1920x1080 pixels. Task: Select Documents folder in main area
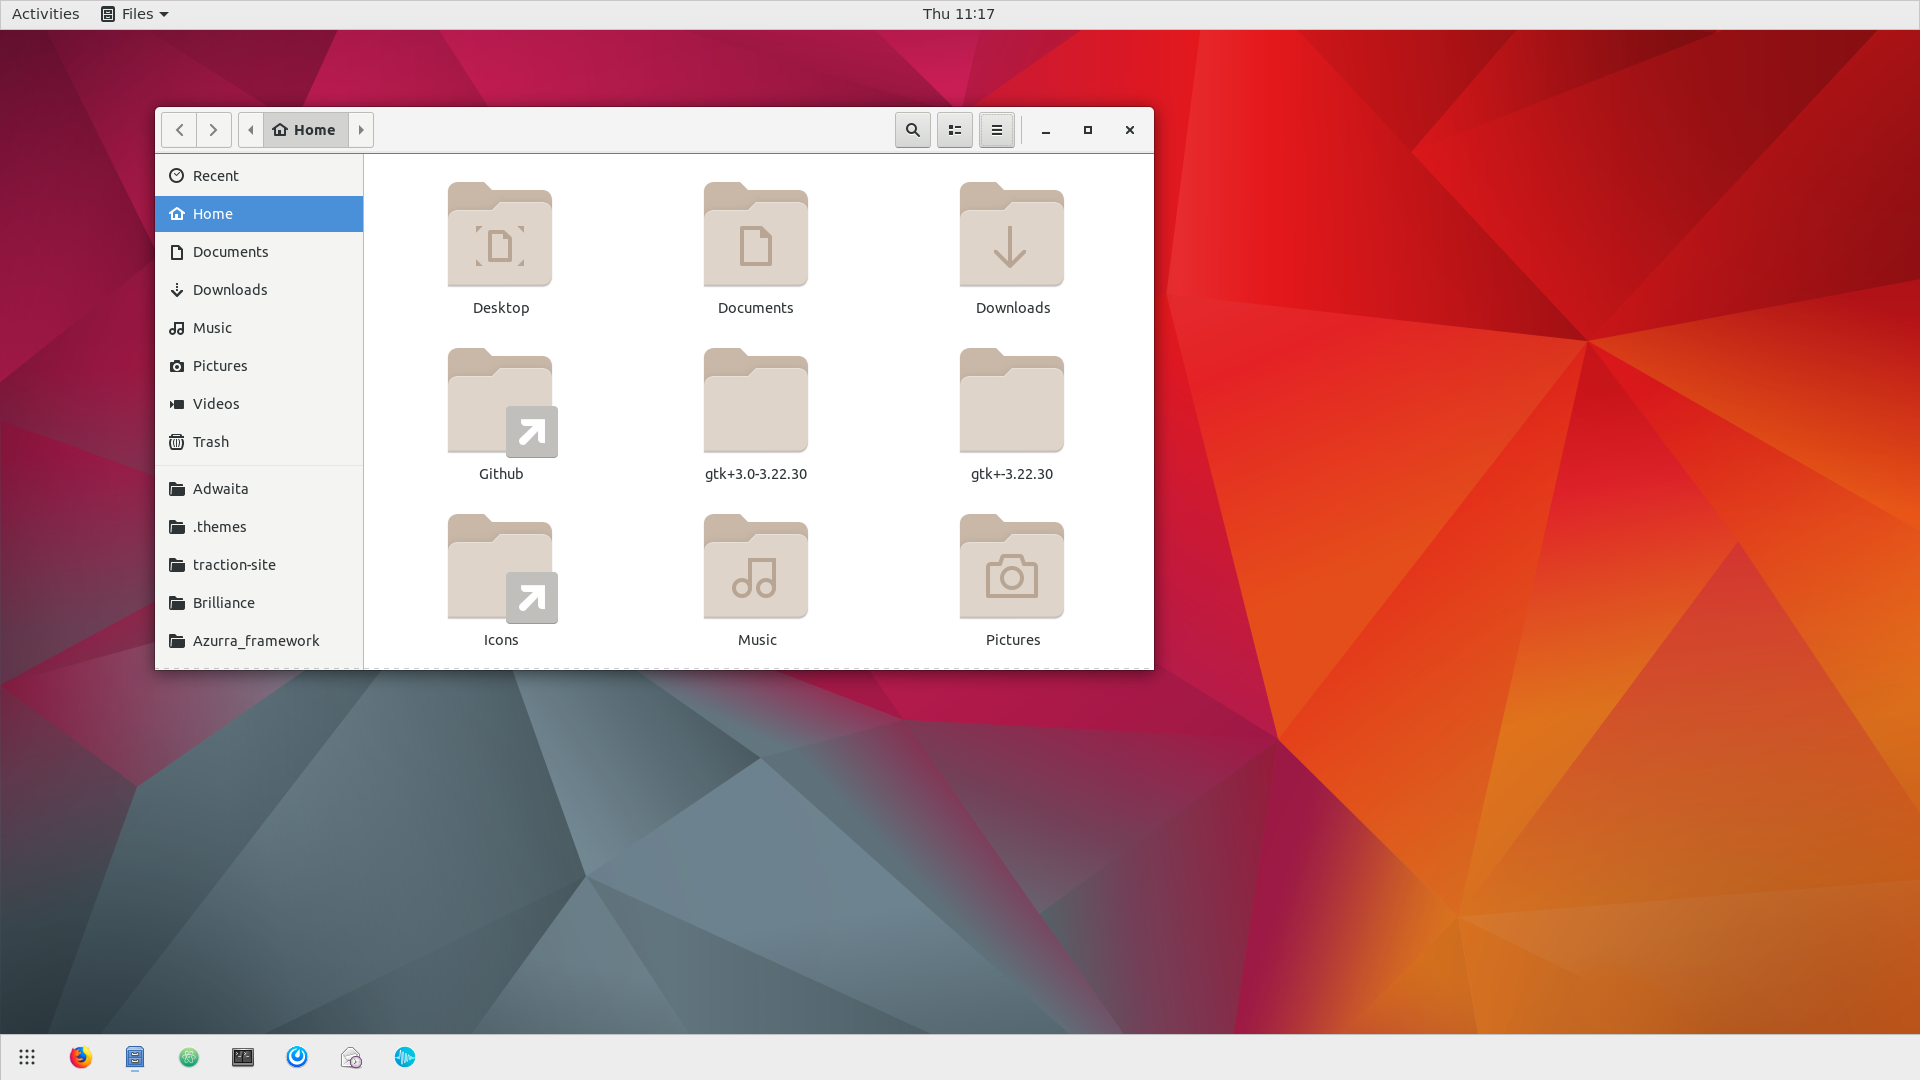click(x=756, y=249)
